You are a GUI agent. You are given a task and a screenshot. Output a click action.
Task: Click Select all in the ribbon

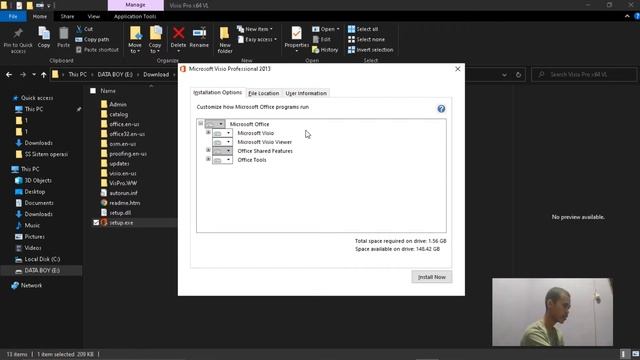tap(363, 29)
